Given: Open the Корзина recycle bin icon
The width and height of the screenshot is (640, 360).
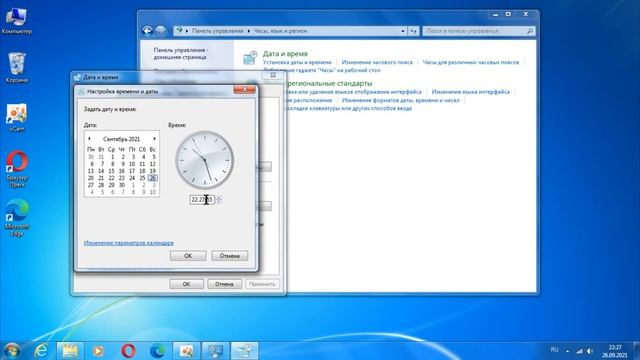Looking at the screenshot, I should 17,67.
